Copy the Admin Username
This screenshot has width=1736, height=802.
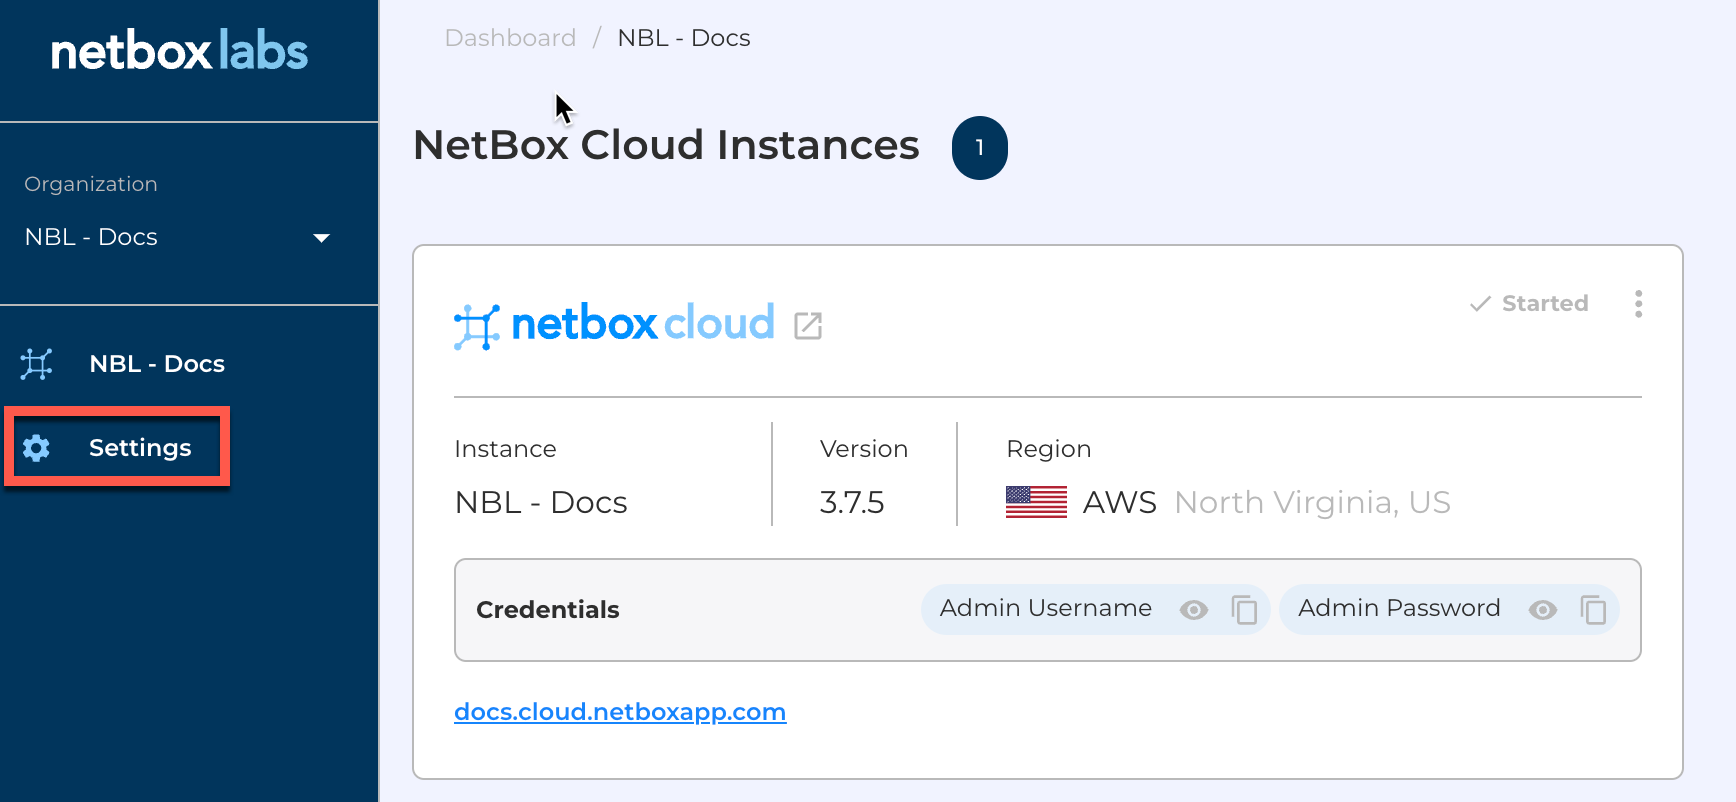click(1244, 610)
